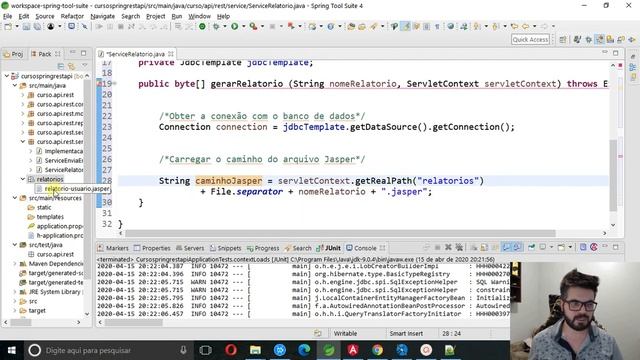Image resolution: width=640 pixels, height=360 pixels.
Task: Collapse the src/main/java folder
Action: [x=15, y=85]
